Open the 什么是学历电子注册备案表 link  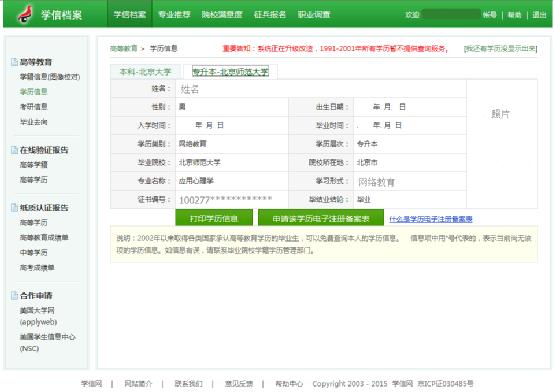click(x=431, y=219)
